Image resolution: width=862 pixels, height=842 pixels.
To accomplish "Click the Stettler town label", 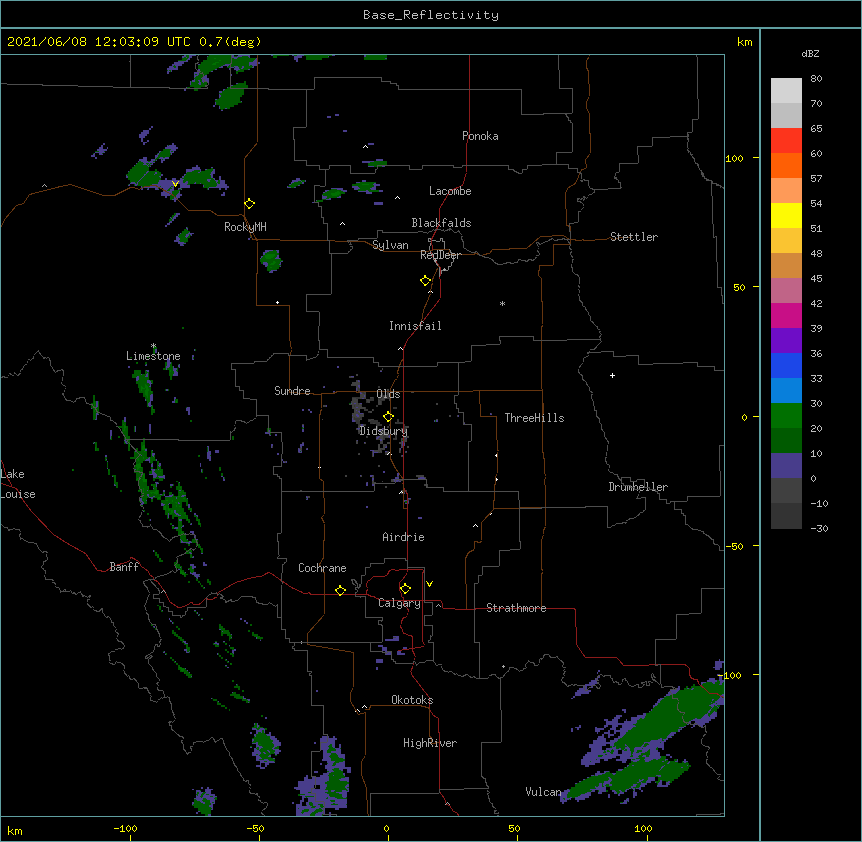I will pyautogui.click(x=634, y=237).
